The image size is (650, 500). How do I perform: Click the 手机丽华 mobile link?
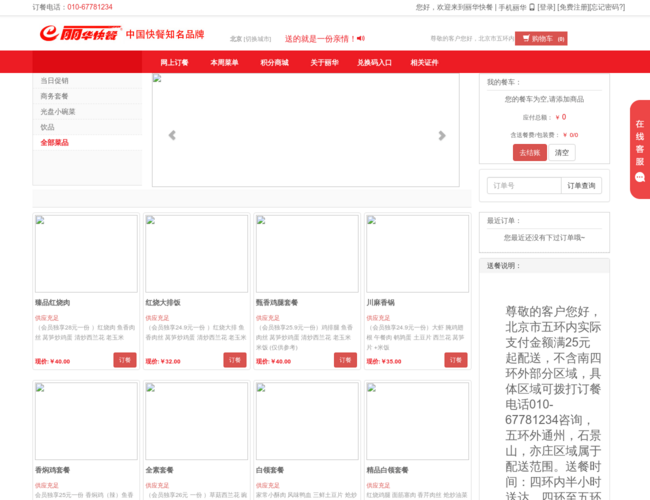(512, 7)
